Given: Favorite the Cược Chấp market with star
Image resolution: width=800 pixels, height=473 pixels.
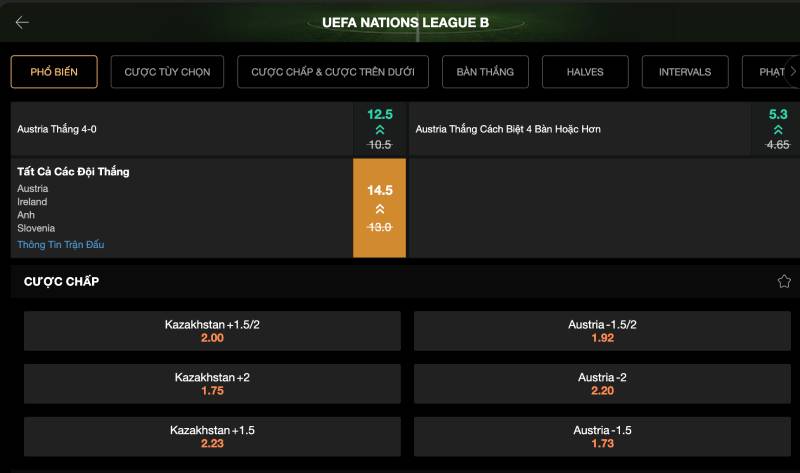Looking at the screenshot, I should click(784, 281).
